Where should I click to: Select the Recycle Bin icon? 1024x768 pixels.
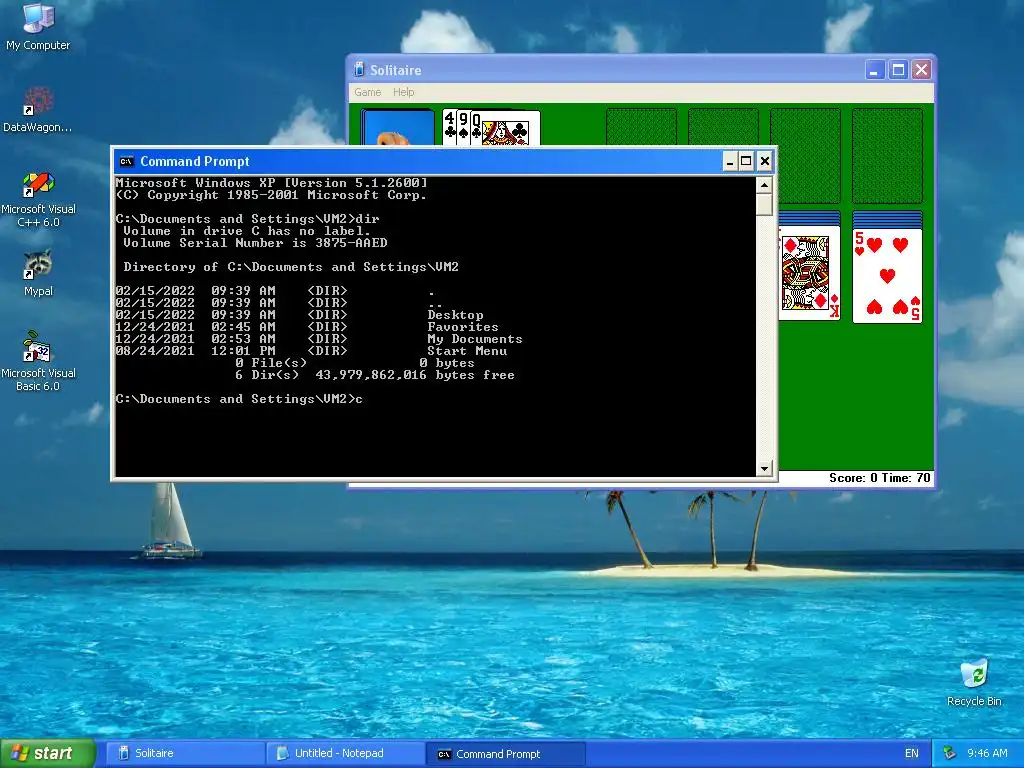point(974,682)
